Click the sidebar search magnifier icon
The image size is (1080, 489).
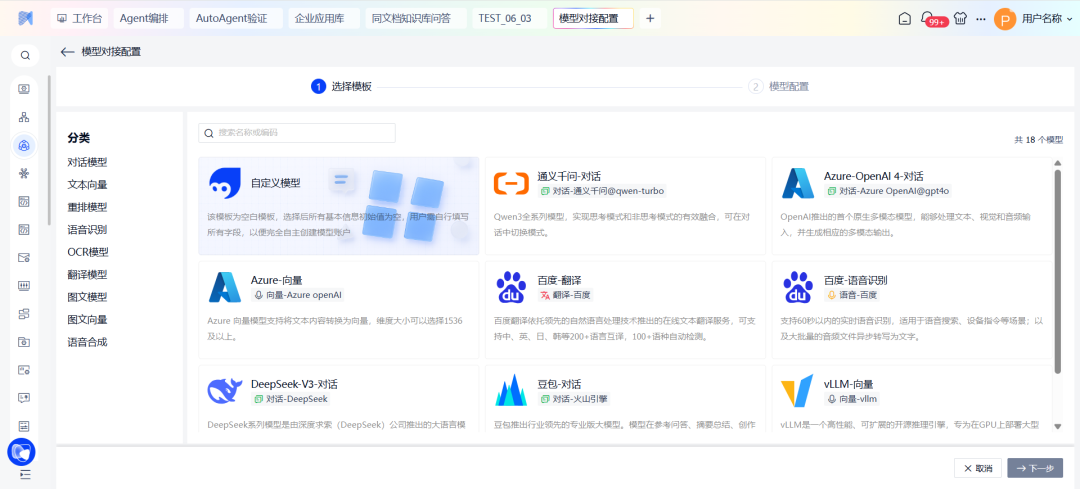tap(25, 56)
